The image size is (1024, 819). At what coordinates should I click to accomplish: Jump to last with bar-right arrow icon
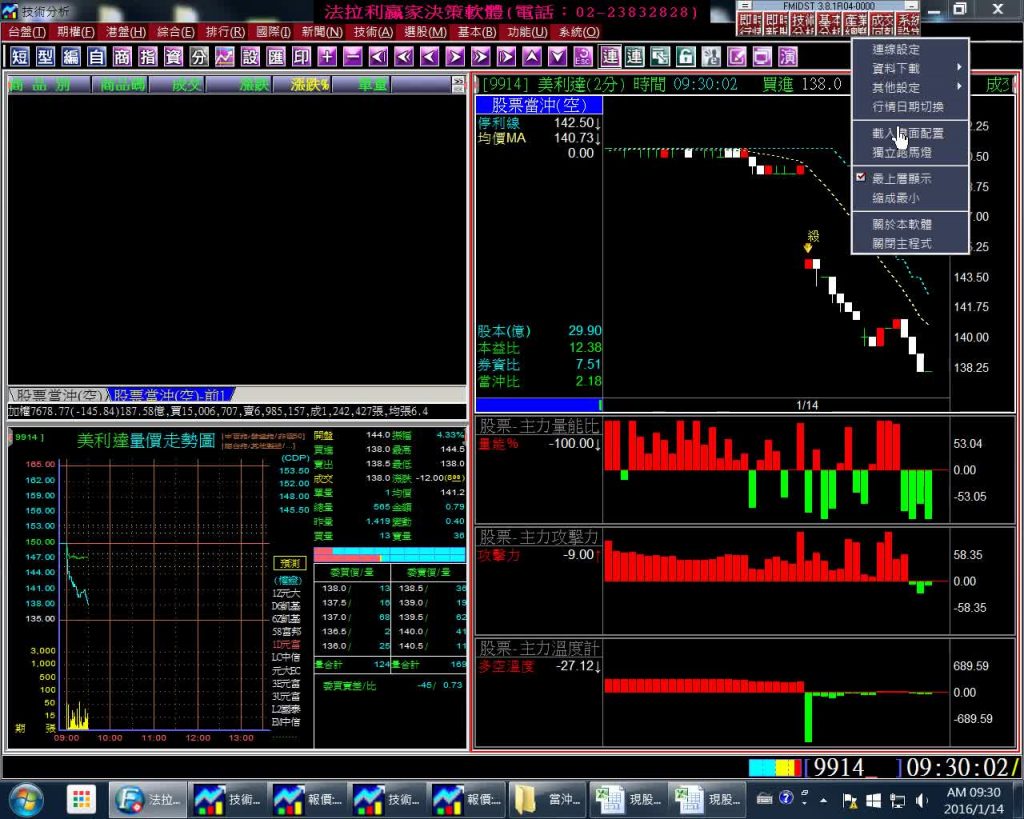[x=506, y=57]
